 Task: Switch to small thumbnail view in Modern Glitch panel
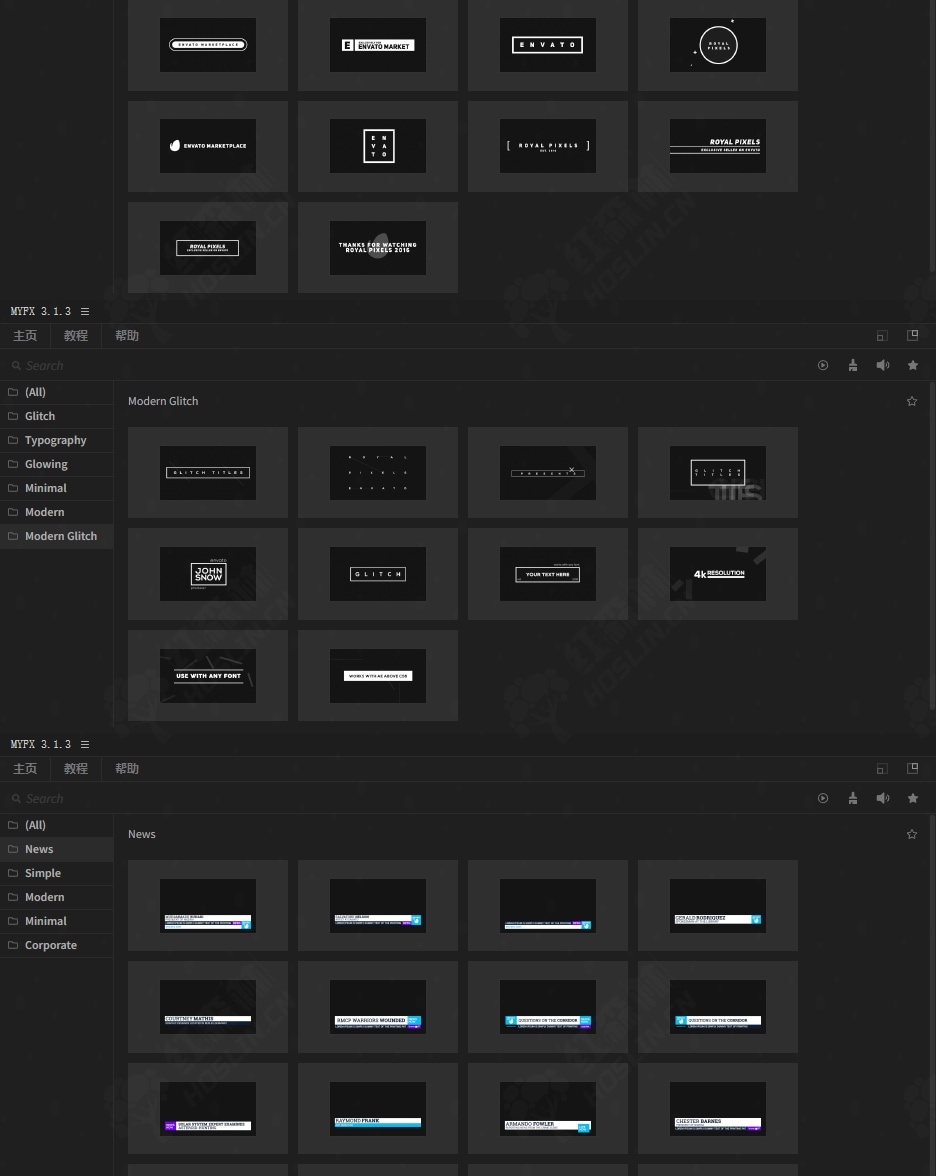tap(882, 335)
